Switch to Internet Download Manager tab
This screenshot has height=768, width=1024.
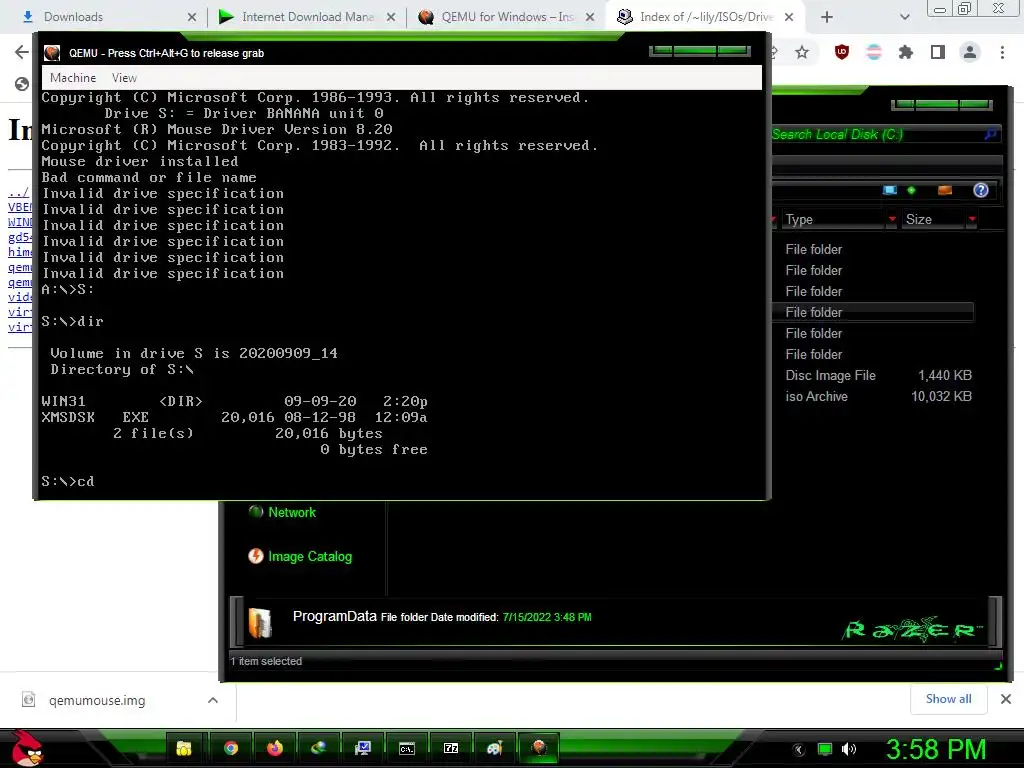(307, 17)
